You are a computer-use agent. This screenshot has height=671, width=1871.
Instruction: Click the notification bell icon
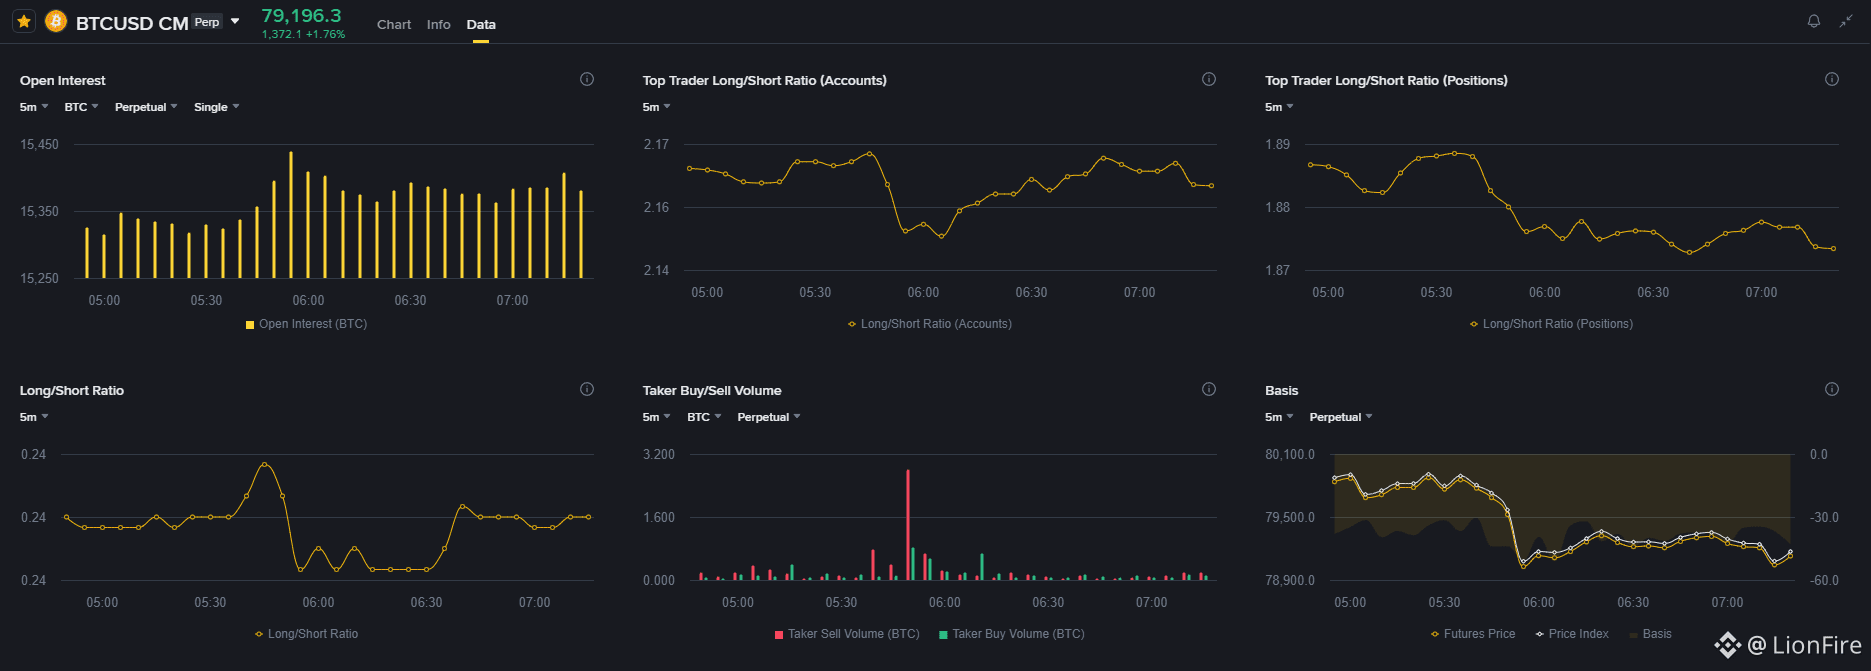coord(1814,21)
